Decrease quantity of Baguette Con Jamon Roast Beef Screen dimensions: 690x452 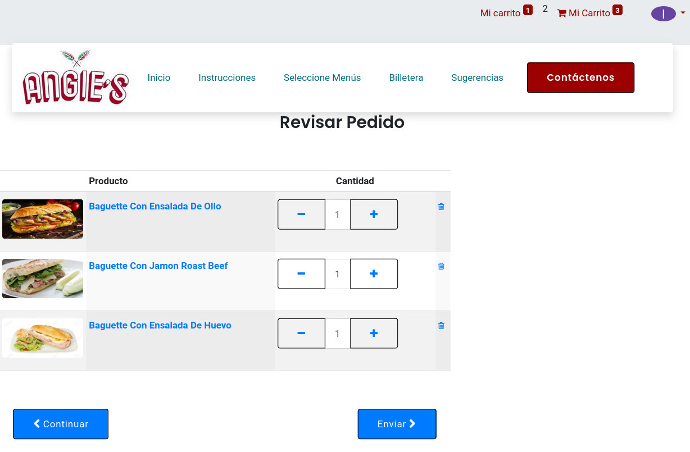pos(301,274)
